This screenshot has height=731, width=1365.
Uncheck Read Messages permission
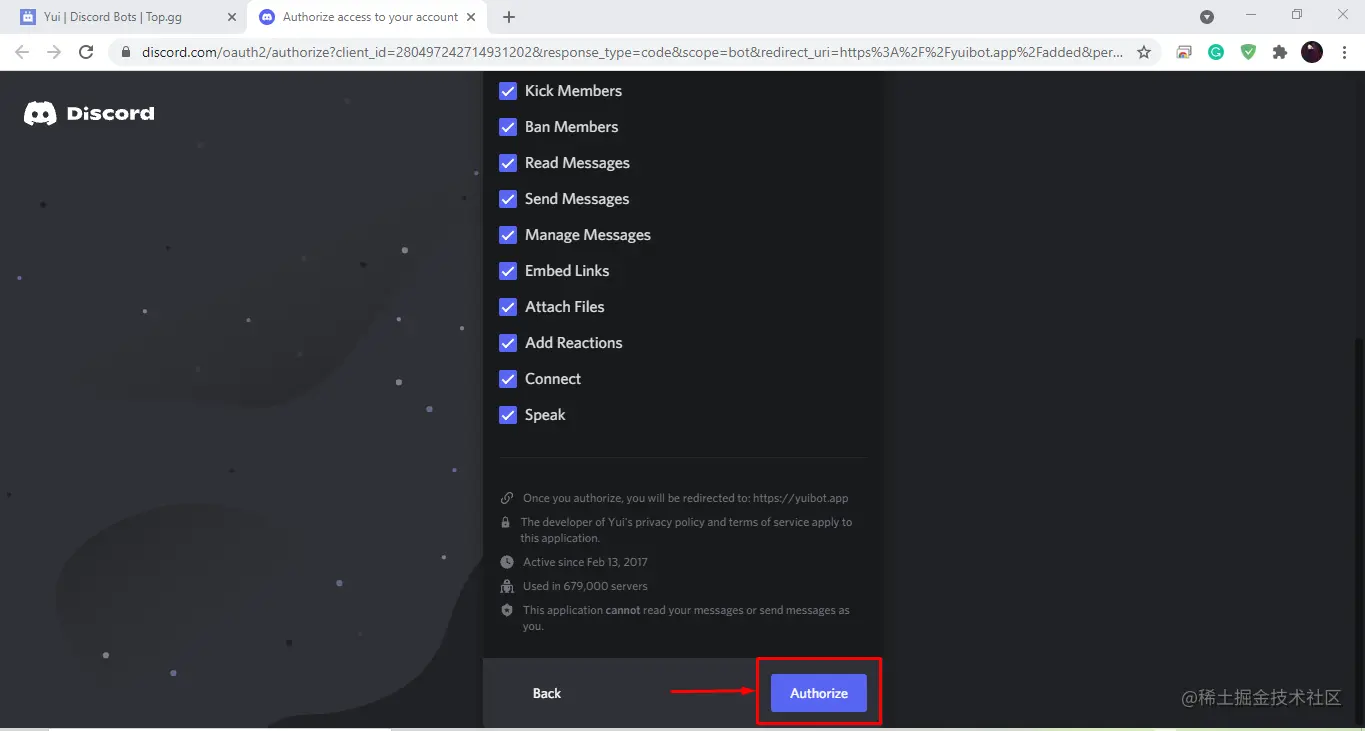(508, 163)
